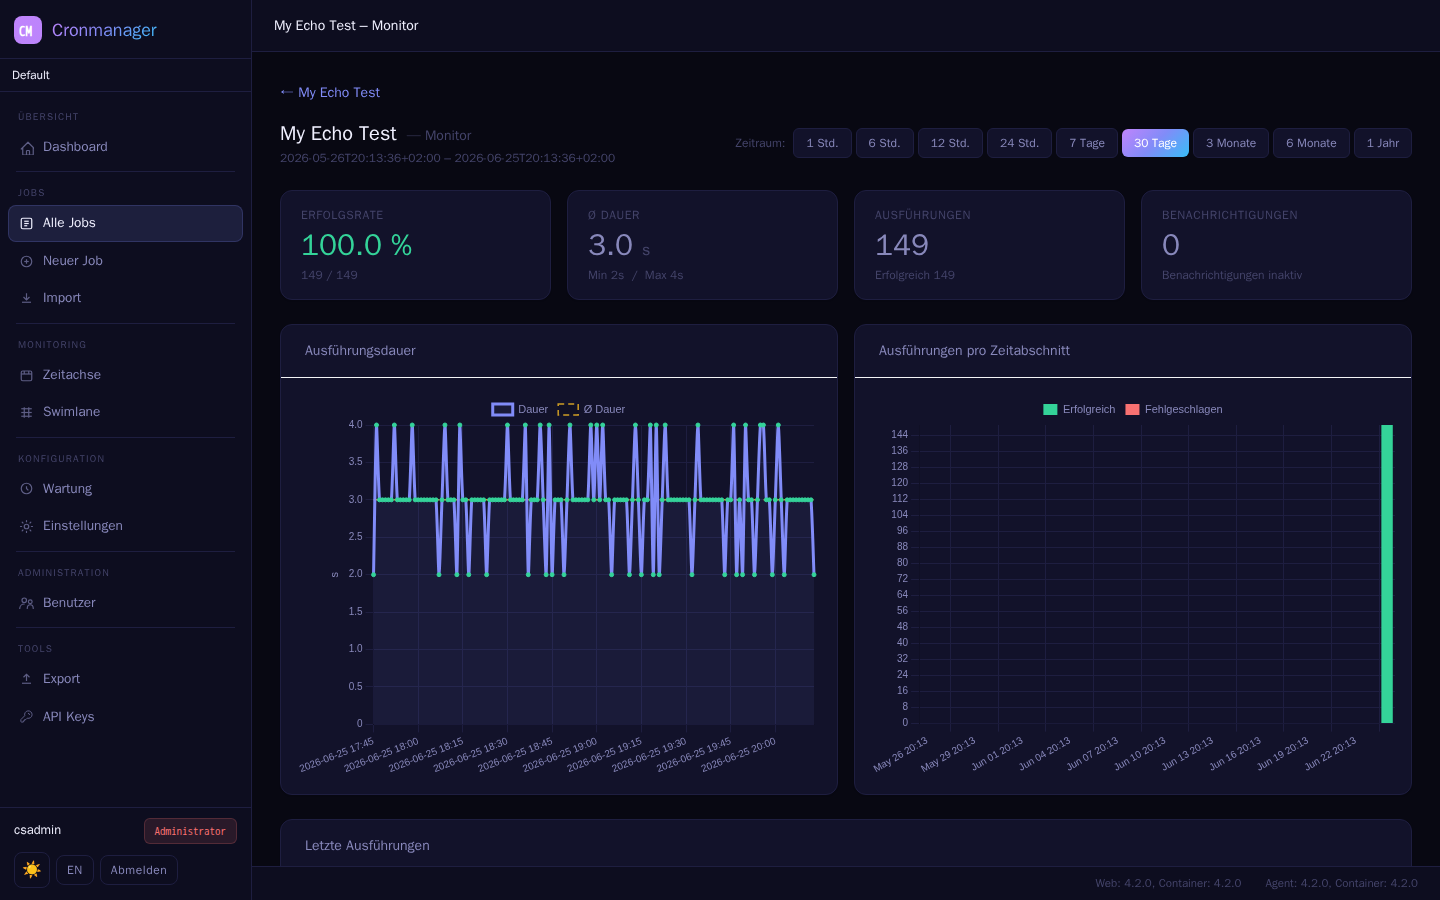Select the 24 Std. time range
The width and height of the screenshot is (1440, 900).
(x=1019, y=143)
